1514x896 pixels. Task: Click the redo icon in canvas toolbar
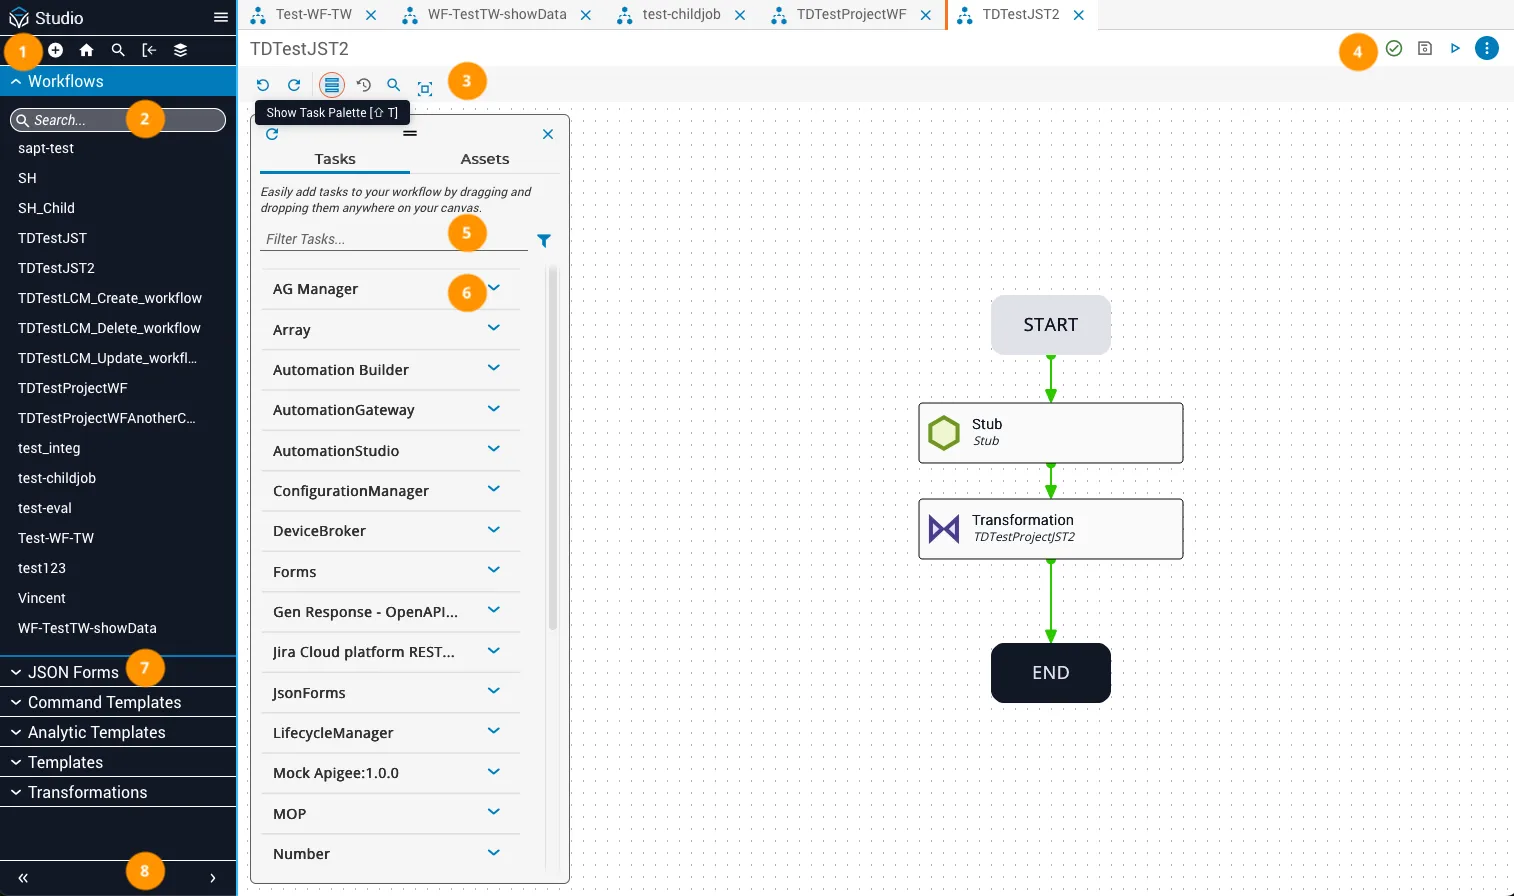pos(294,86)
